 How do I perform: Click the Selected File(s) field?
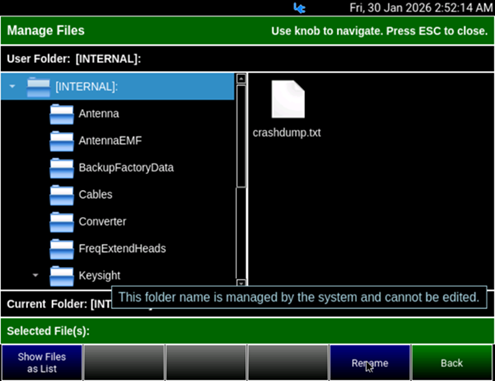(x=247, y=331)
